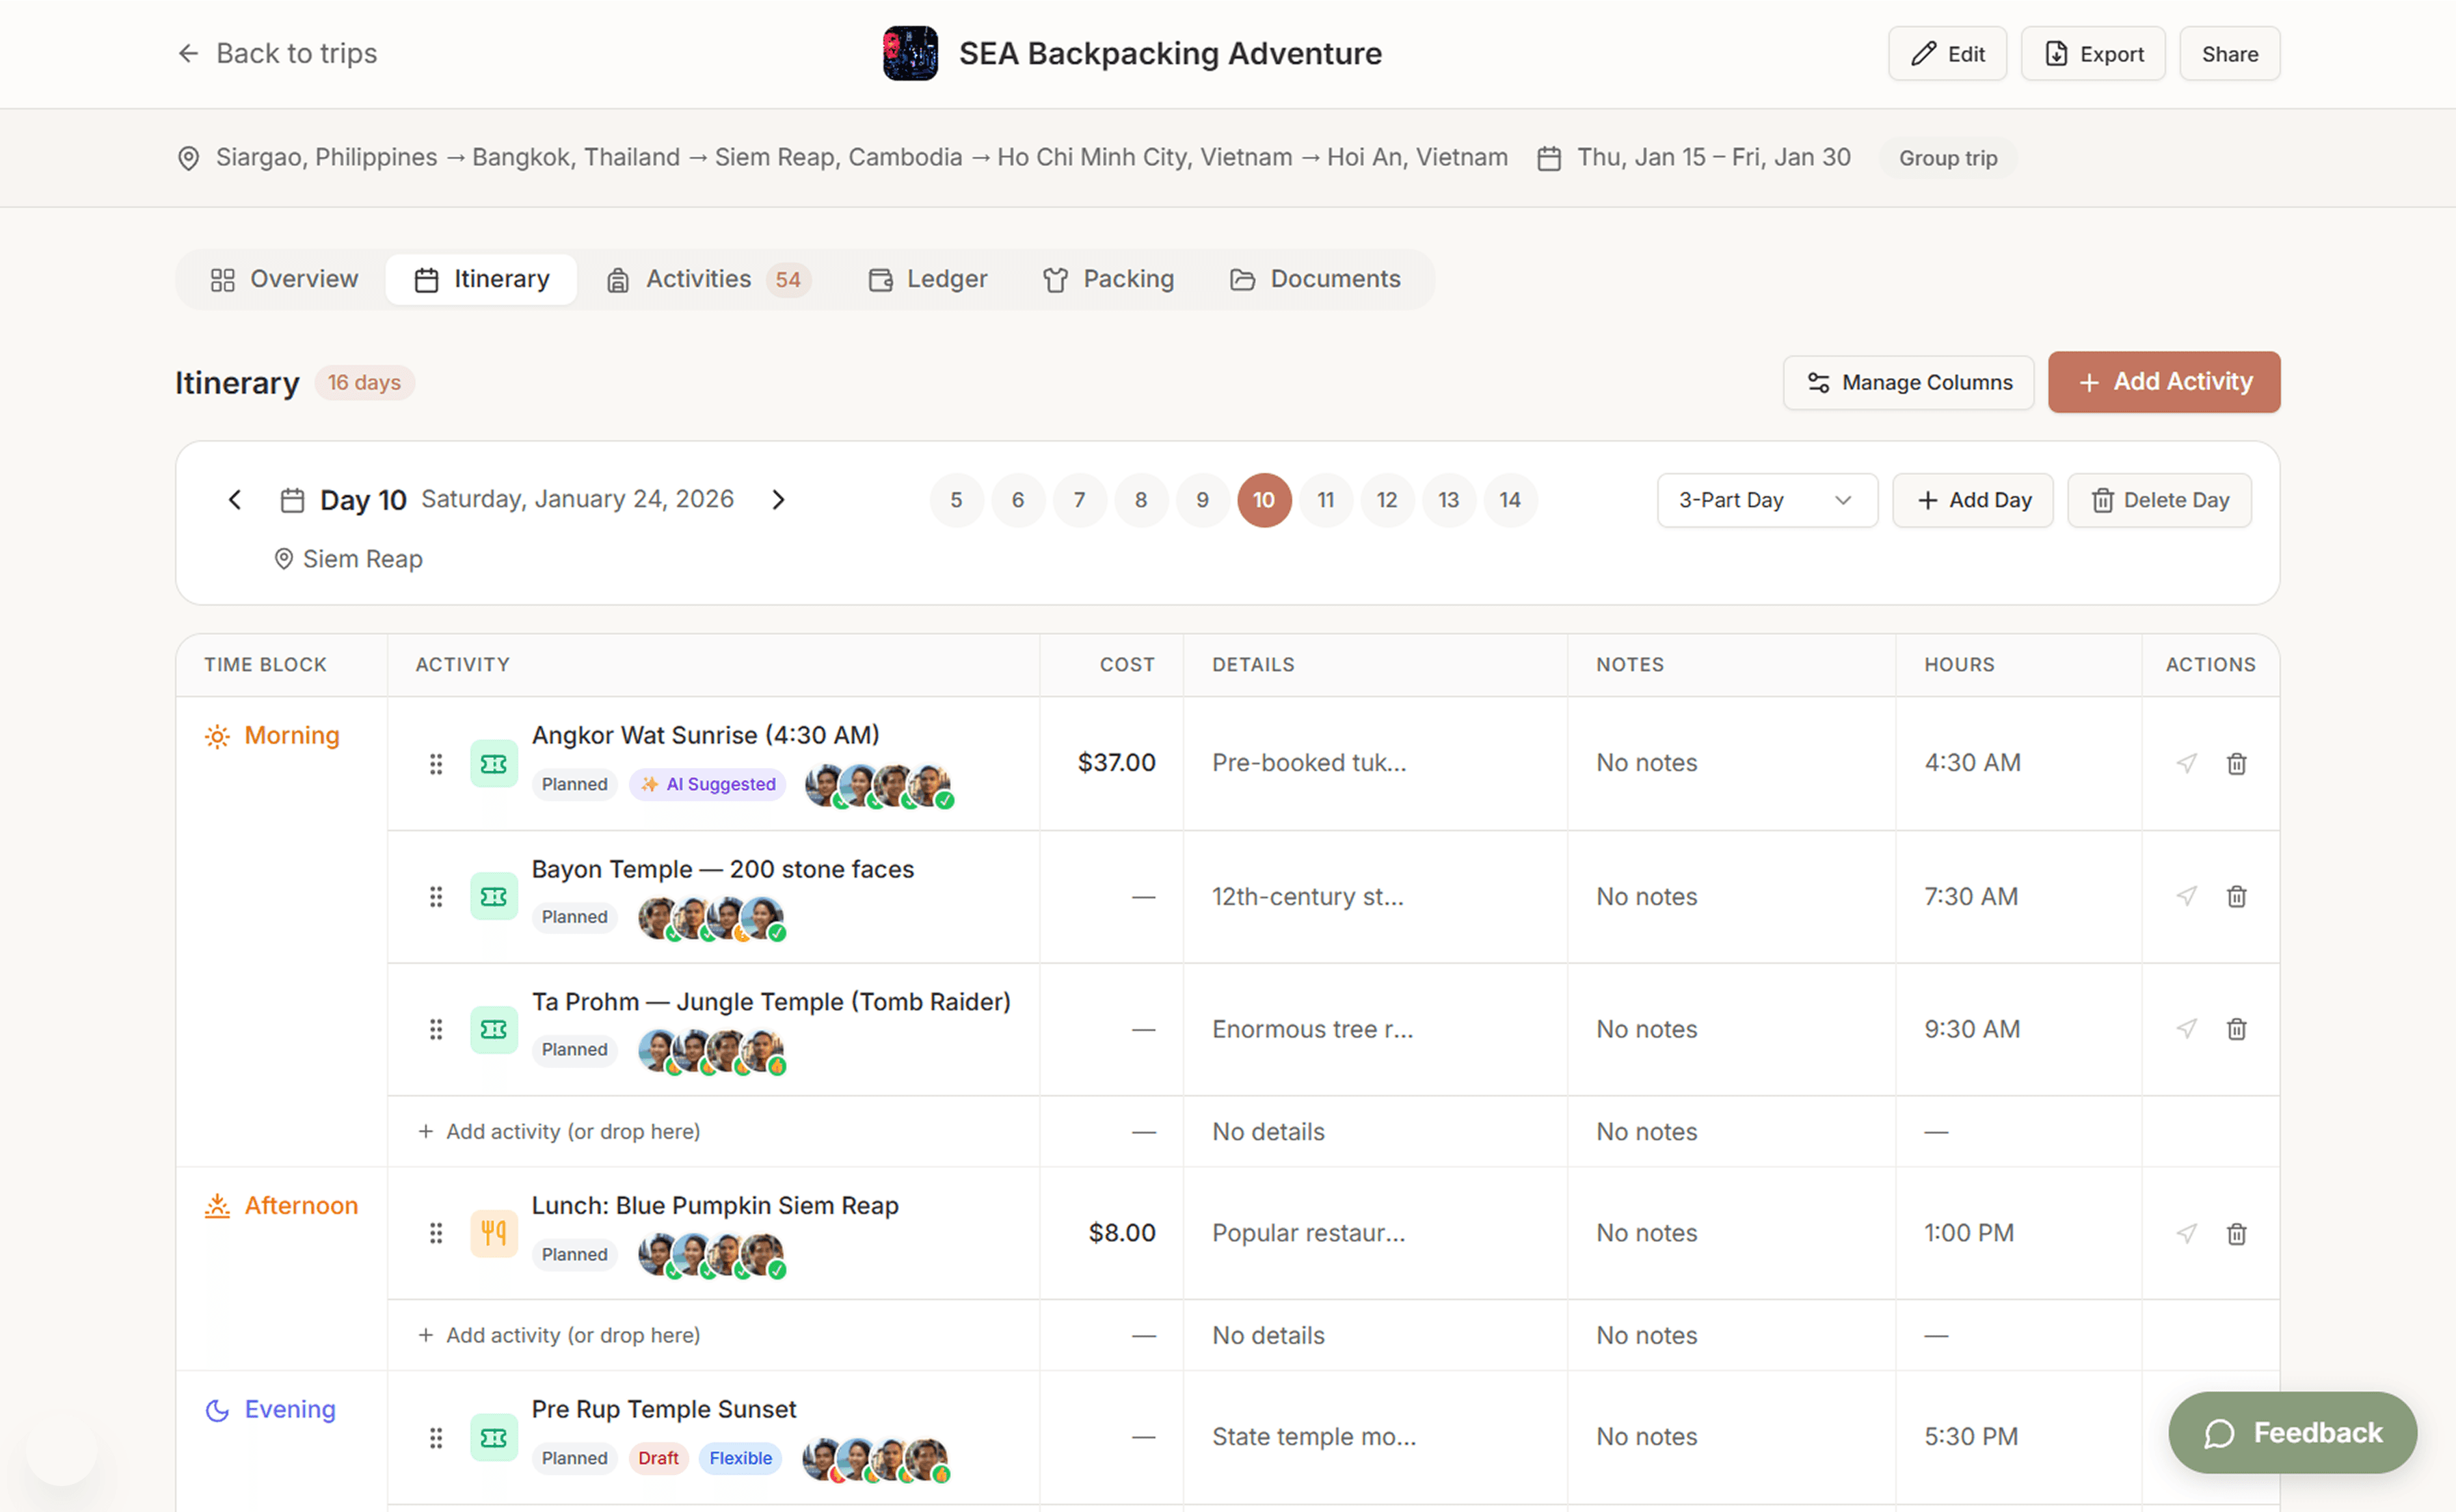Switch to the Packing tab

pos(1108,279)
